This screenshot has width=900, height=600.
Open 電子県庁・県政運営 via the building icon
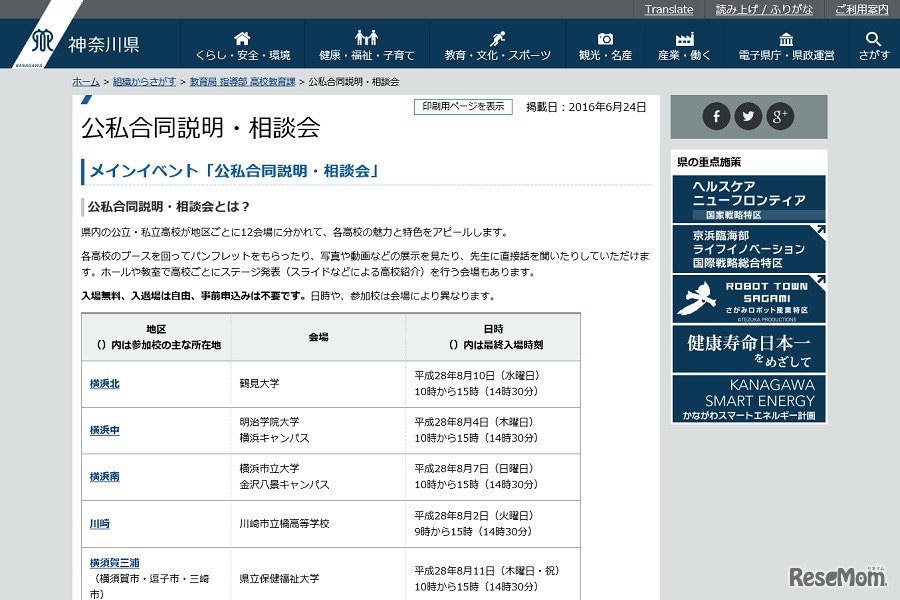(x=786, y=38)
